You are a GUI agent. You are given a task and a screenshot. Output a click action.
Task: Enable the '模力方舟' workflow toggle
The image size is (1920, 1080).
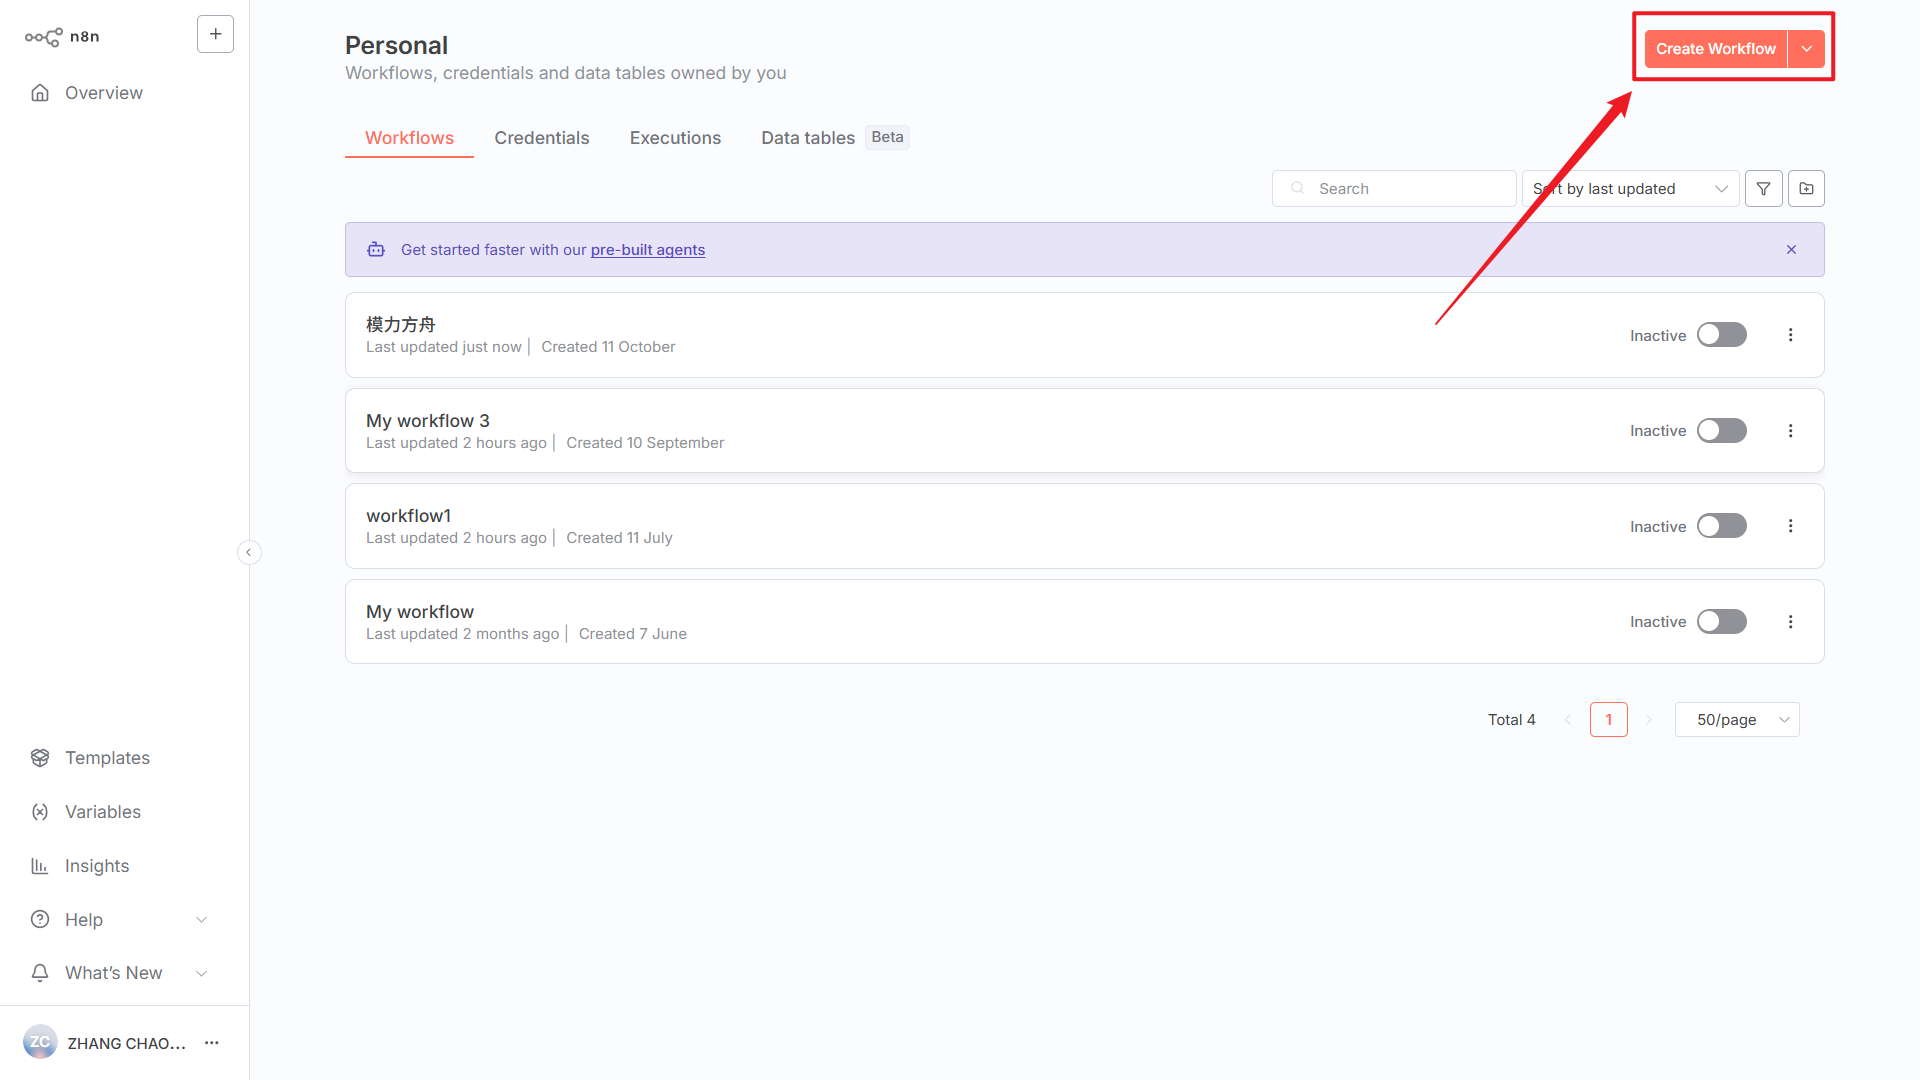(1721, 334)
